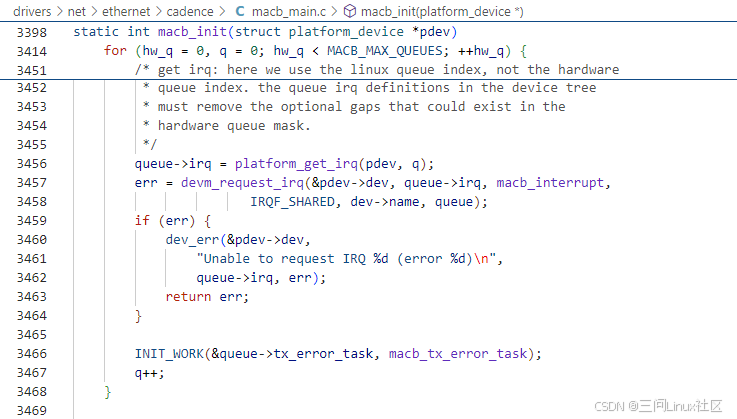The image size is (737, 419).
Task: Click 'dev->name' argument on line 3458
Action: pyautogui.click(x=385, y=202)
